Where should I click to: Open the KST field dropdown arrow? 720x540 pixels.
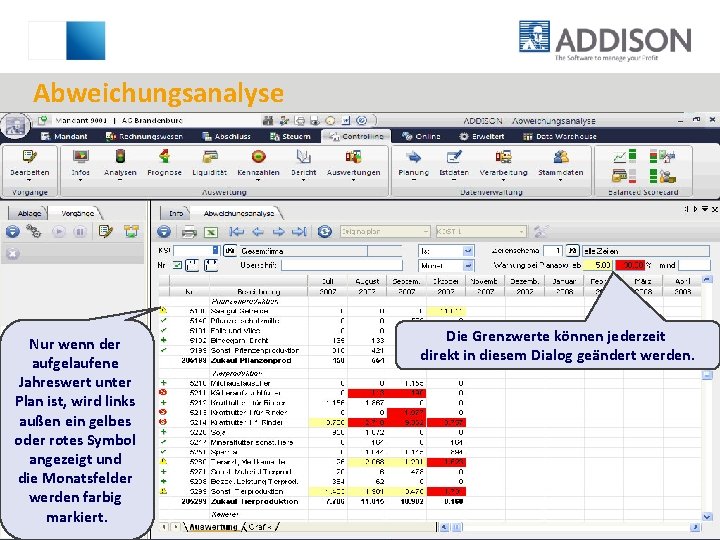(x=215, y=251)
